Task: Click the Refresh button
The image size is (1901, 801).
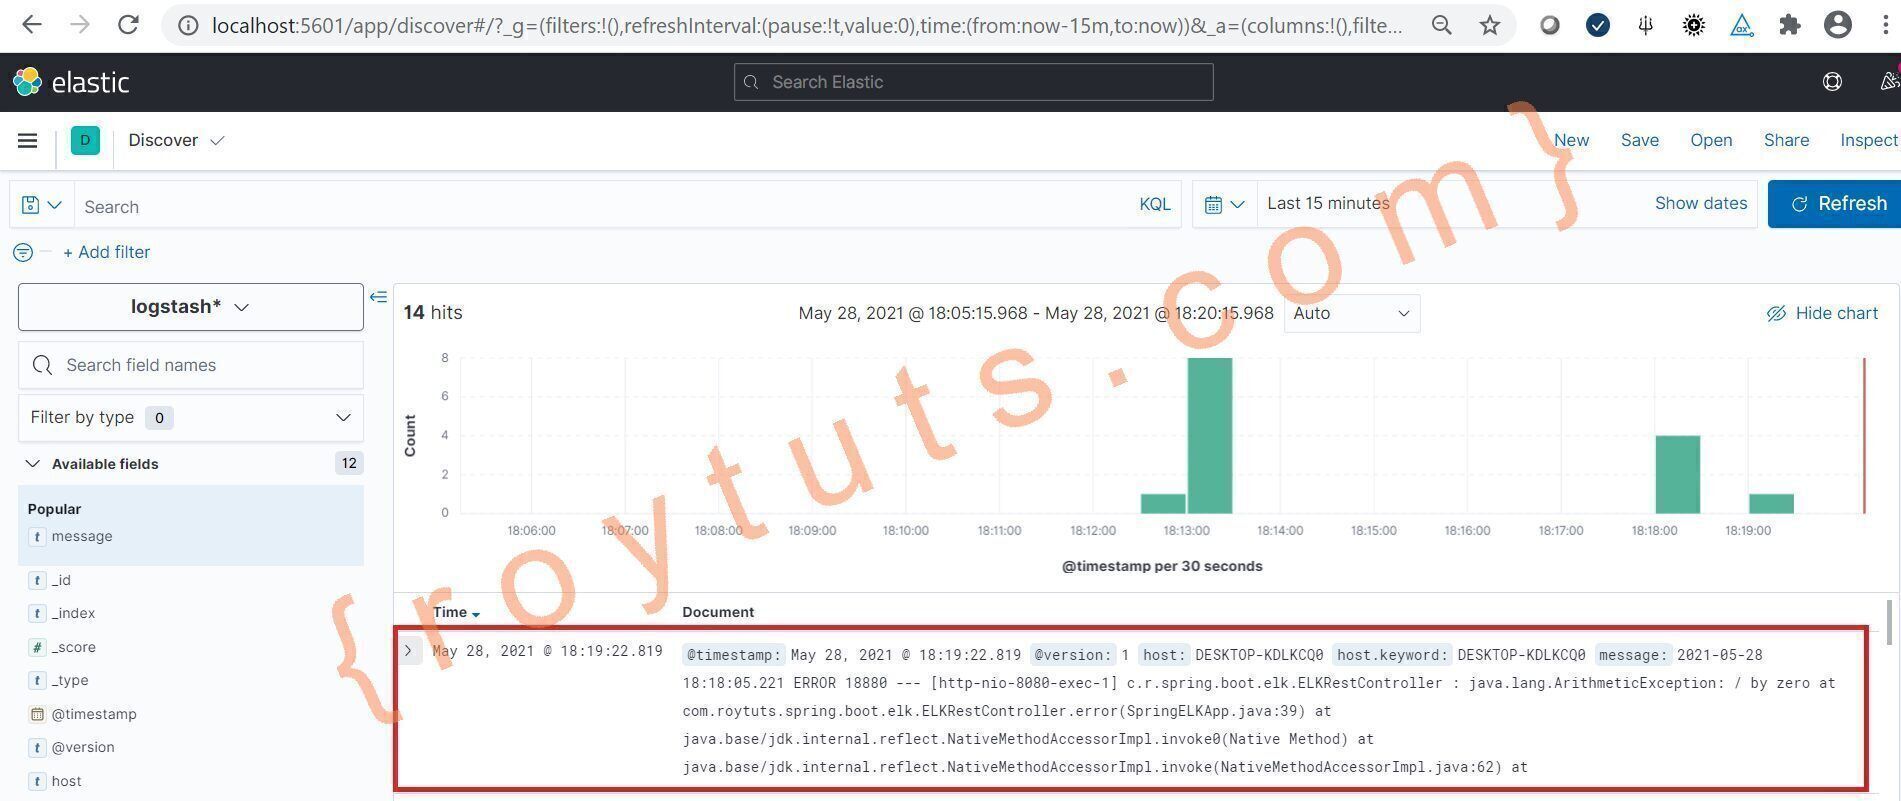Action: [1834, 204]
